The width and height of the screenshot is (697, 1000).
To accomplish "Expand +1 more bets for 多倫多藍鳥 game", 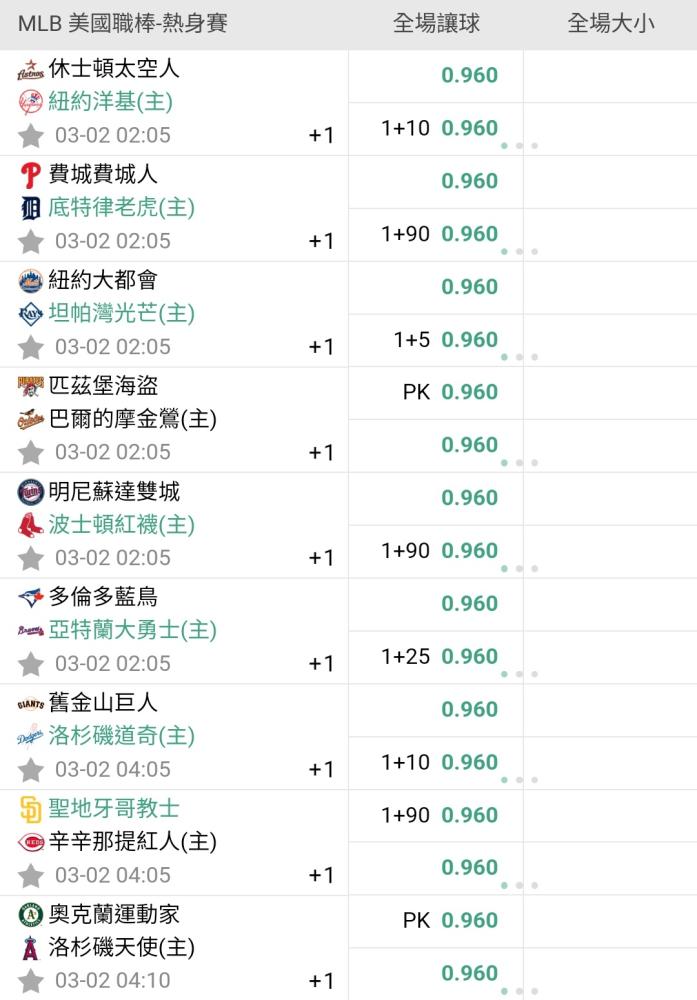I will pyautogui.click(x=321, y=664).
